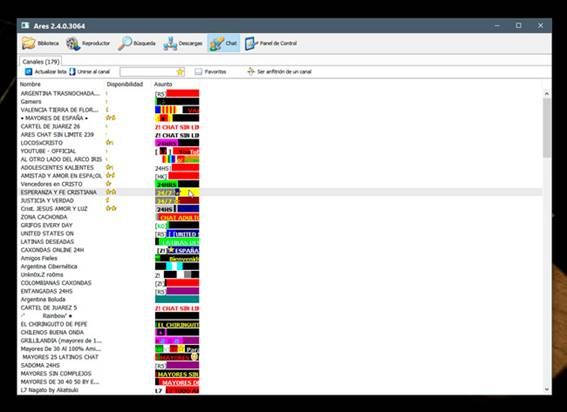Open the Descargas downloads section
The width and height of the screenshot is (567, 412).
click(x=183, y=43)
